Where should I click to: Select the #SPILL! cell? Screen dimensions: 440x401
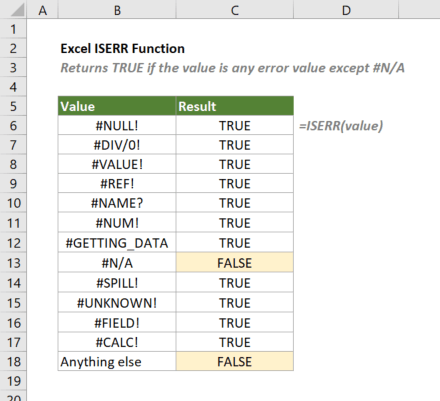tap(117, 283)
